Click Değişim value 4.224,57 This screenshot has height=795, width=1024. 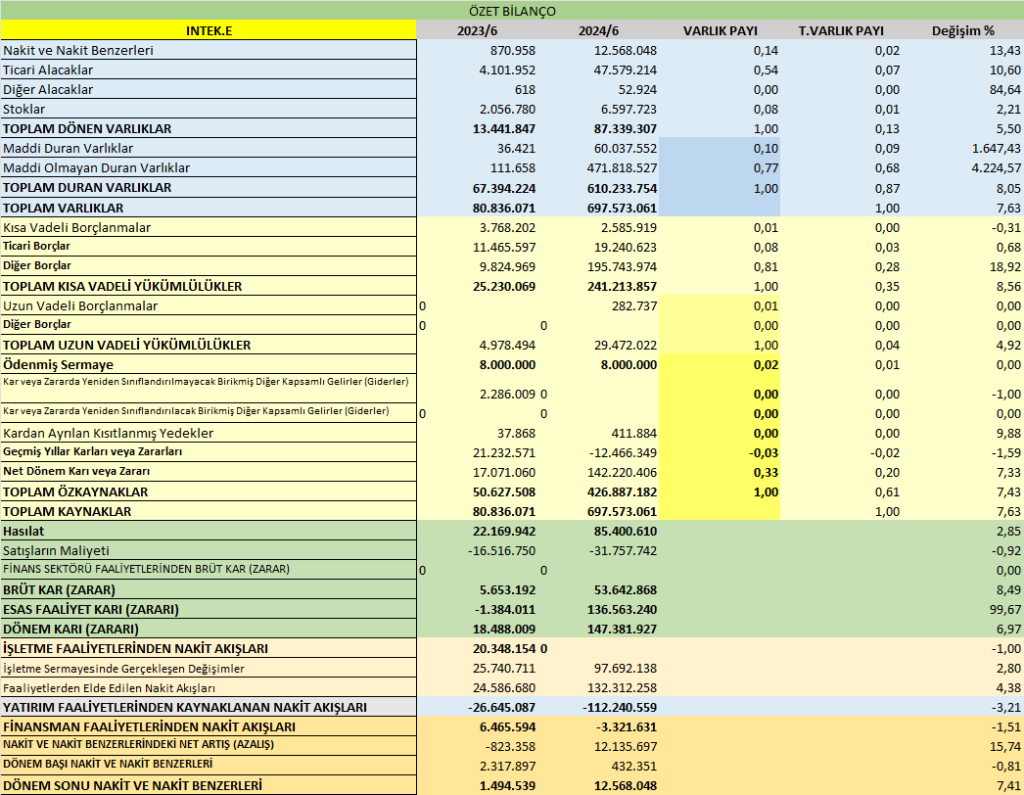996,168
